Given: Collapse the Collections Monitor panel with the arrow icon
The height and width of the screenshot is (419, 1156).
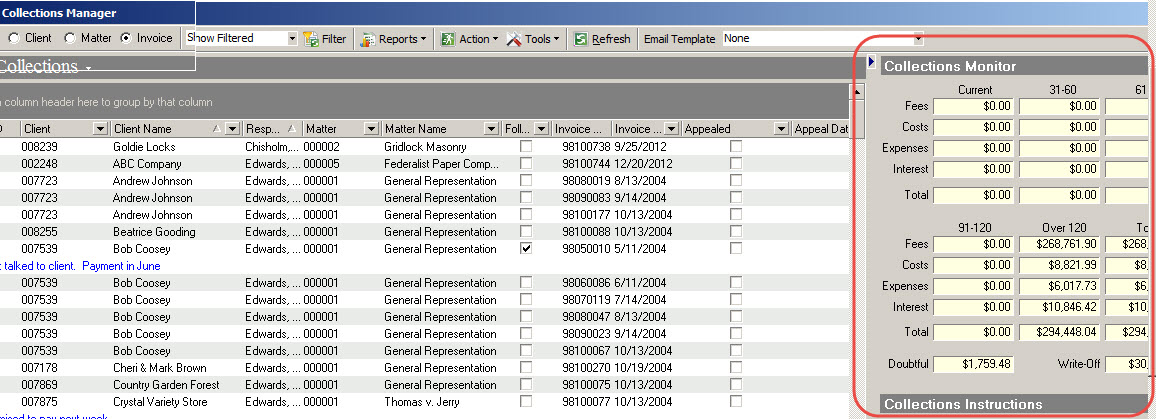Looking at the screenshot, I should [x=871, y=63].
